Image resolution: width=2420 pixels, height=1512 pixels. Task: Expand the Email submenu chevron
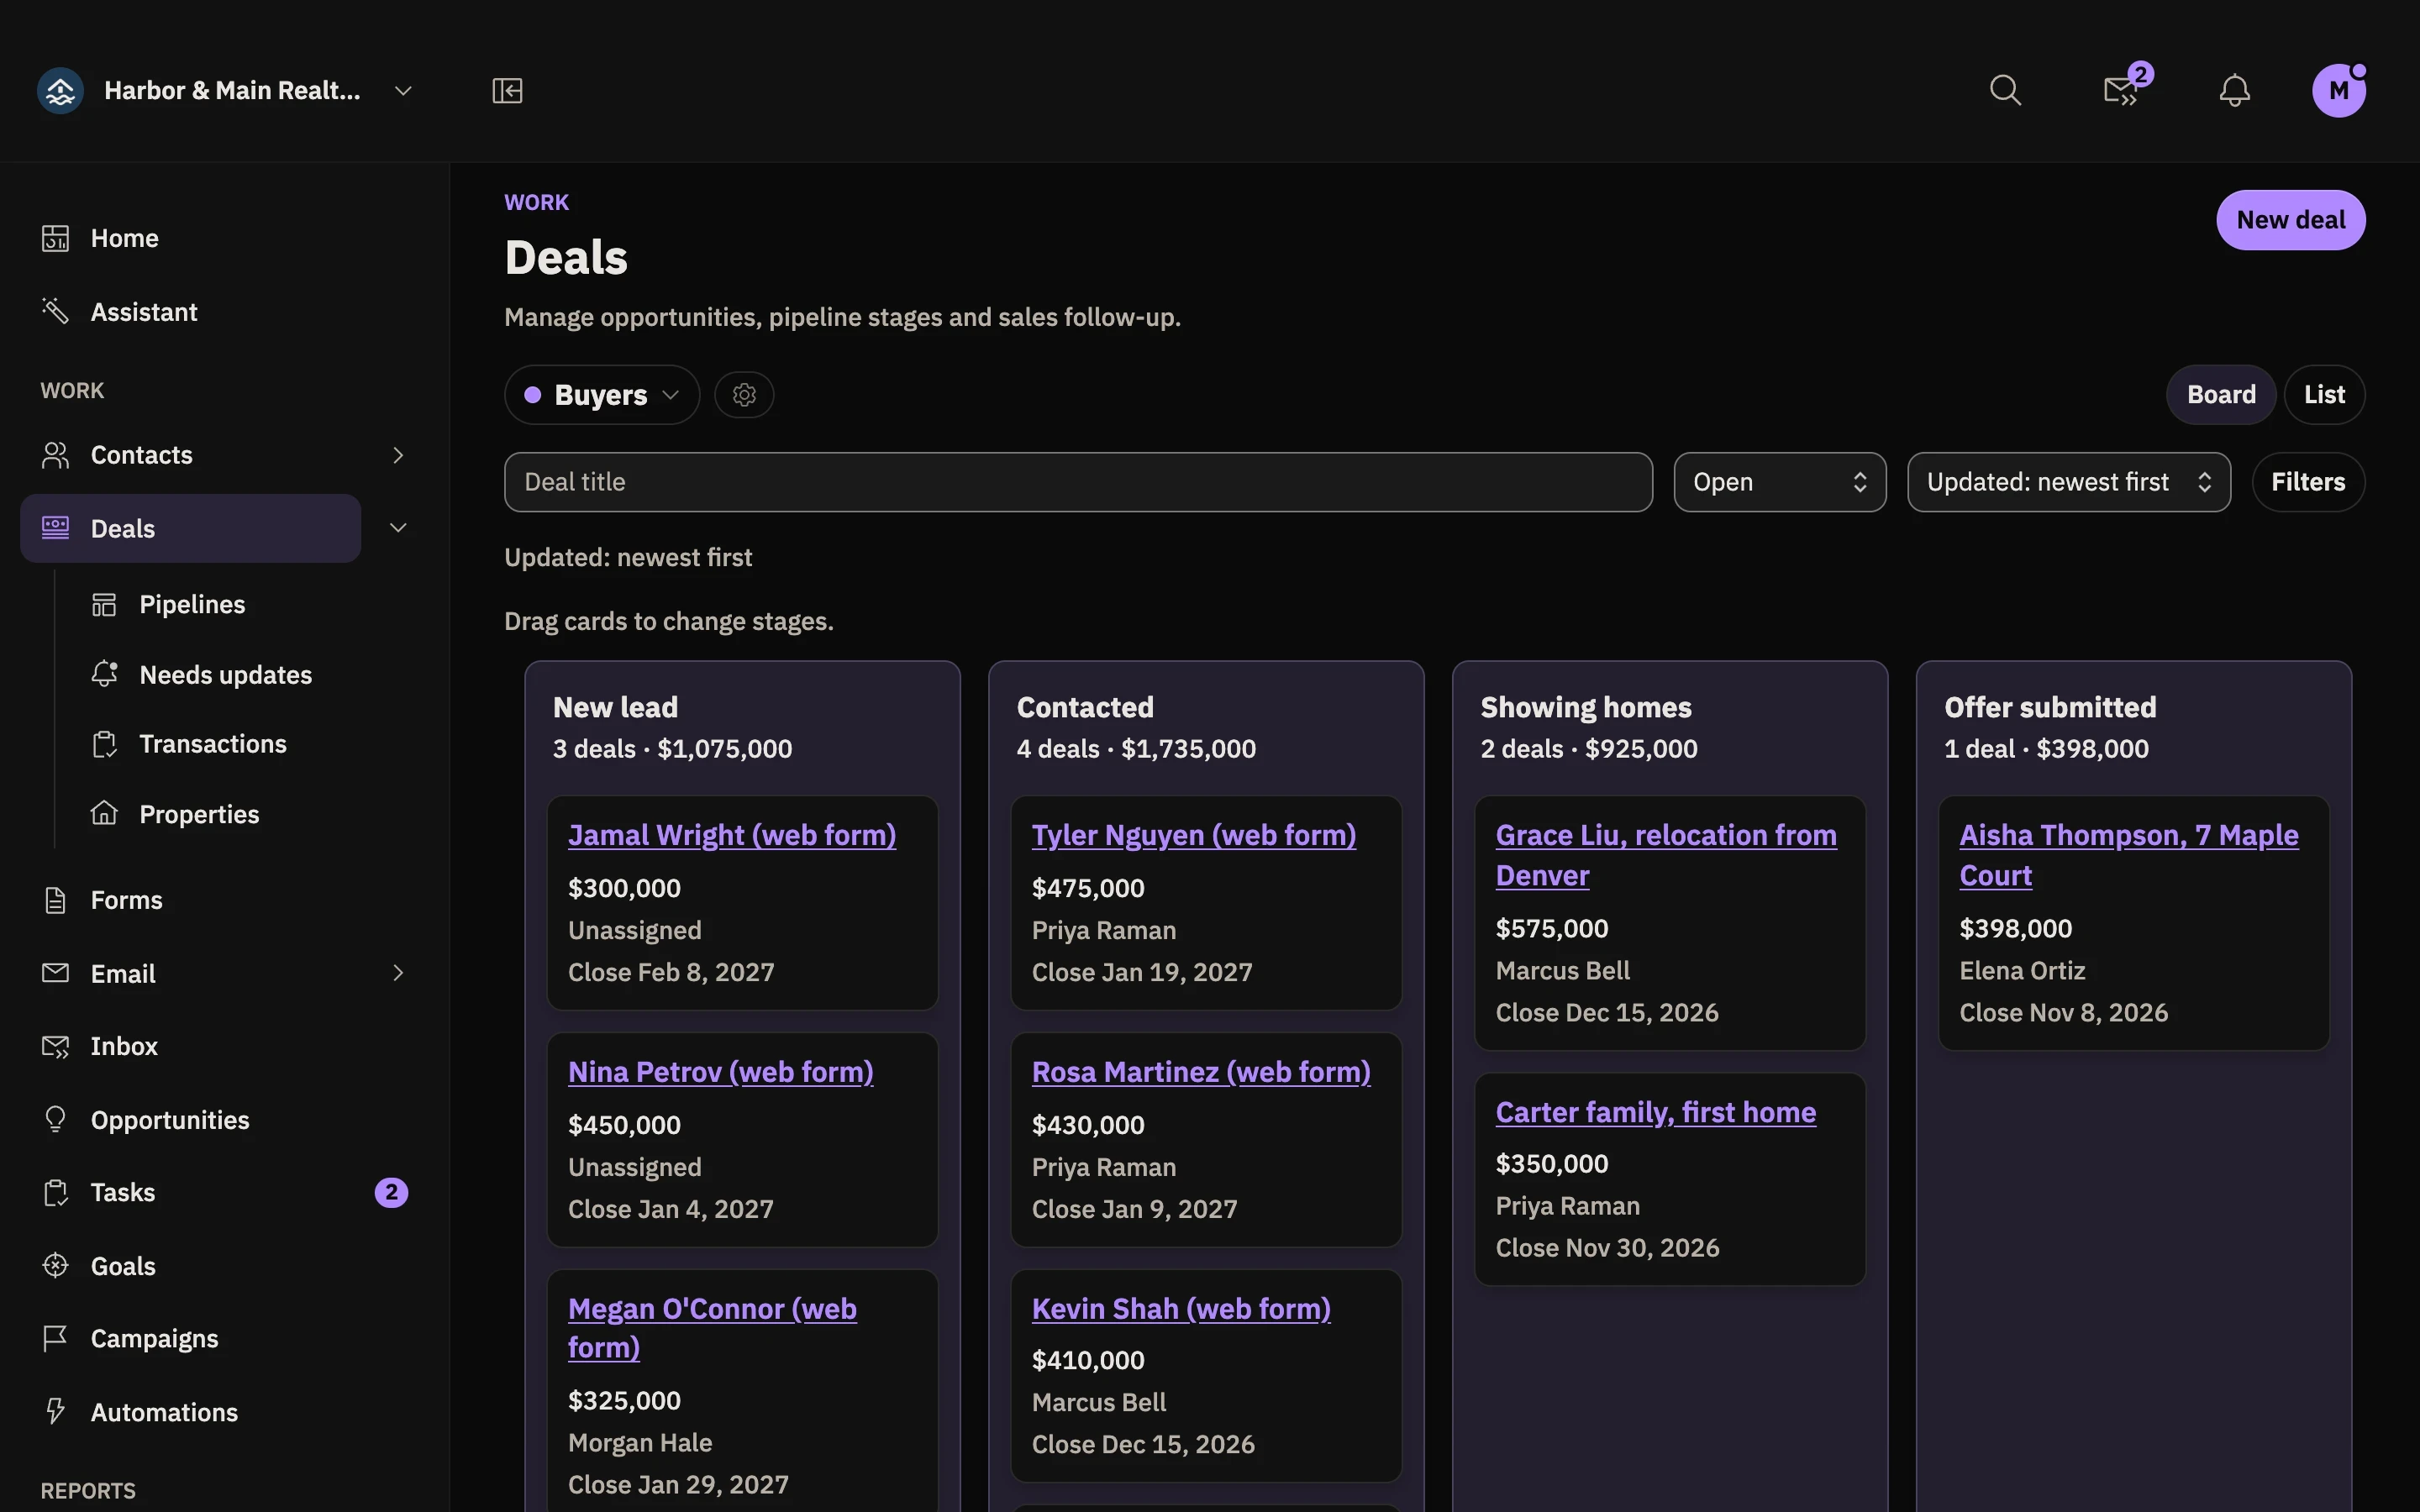[398, 973]
